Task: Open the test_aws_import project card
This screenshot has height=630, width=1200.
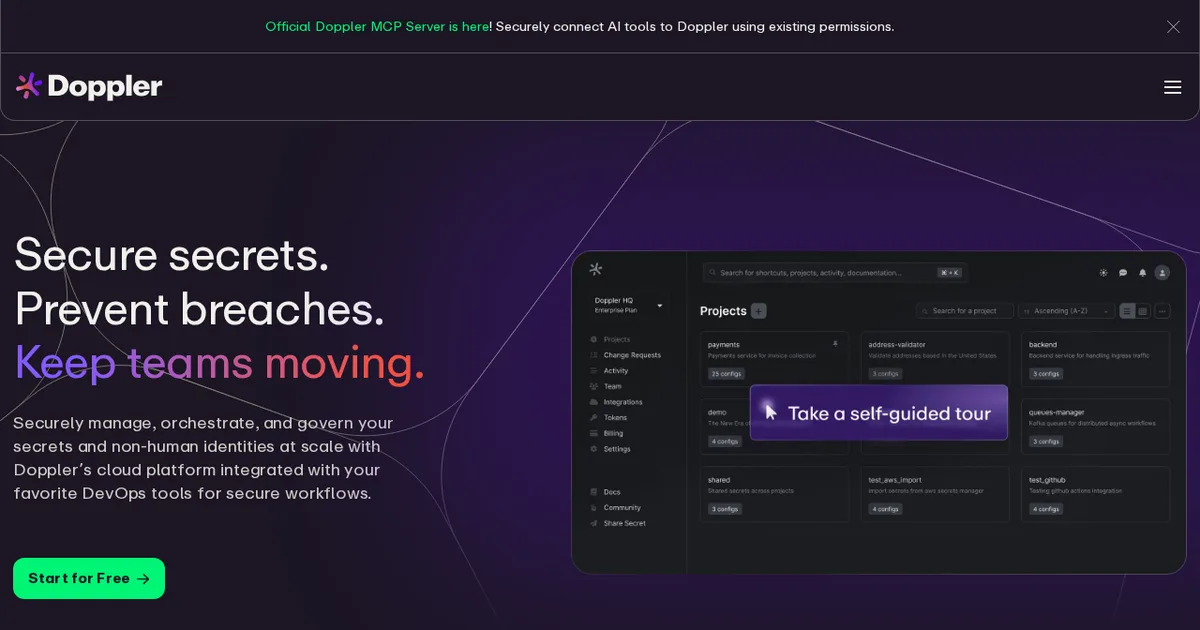Action: point(935,494)
